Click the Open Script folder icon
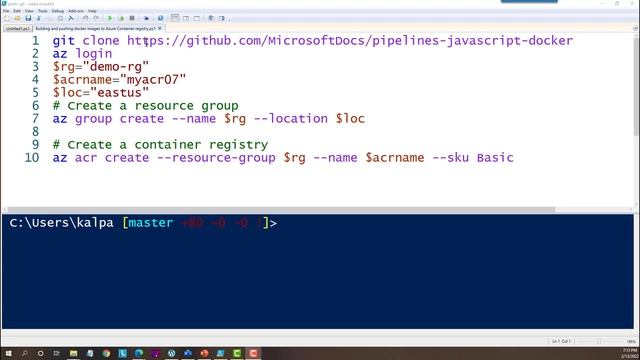640x360 pixels. [x=18, y=18]
